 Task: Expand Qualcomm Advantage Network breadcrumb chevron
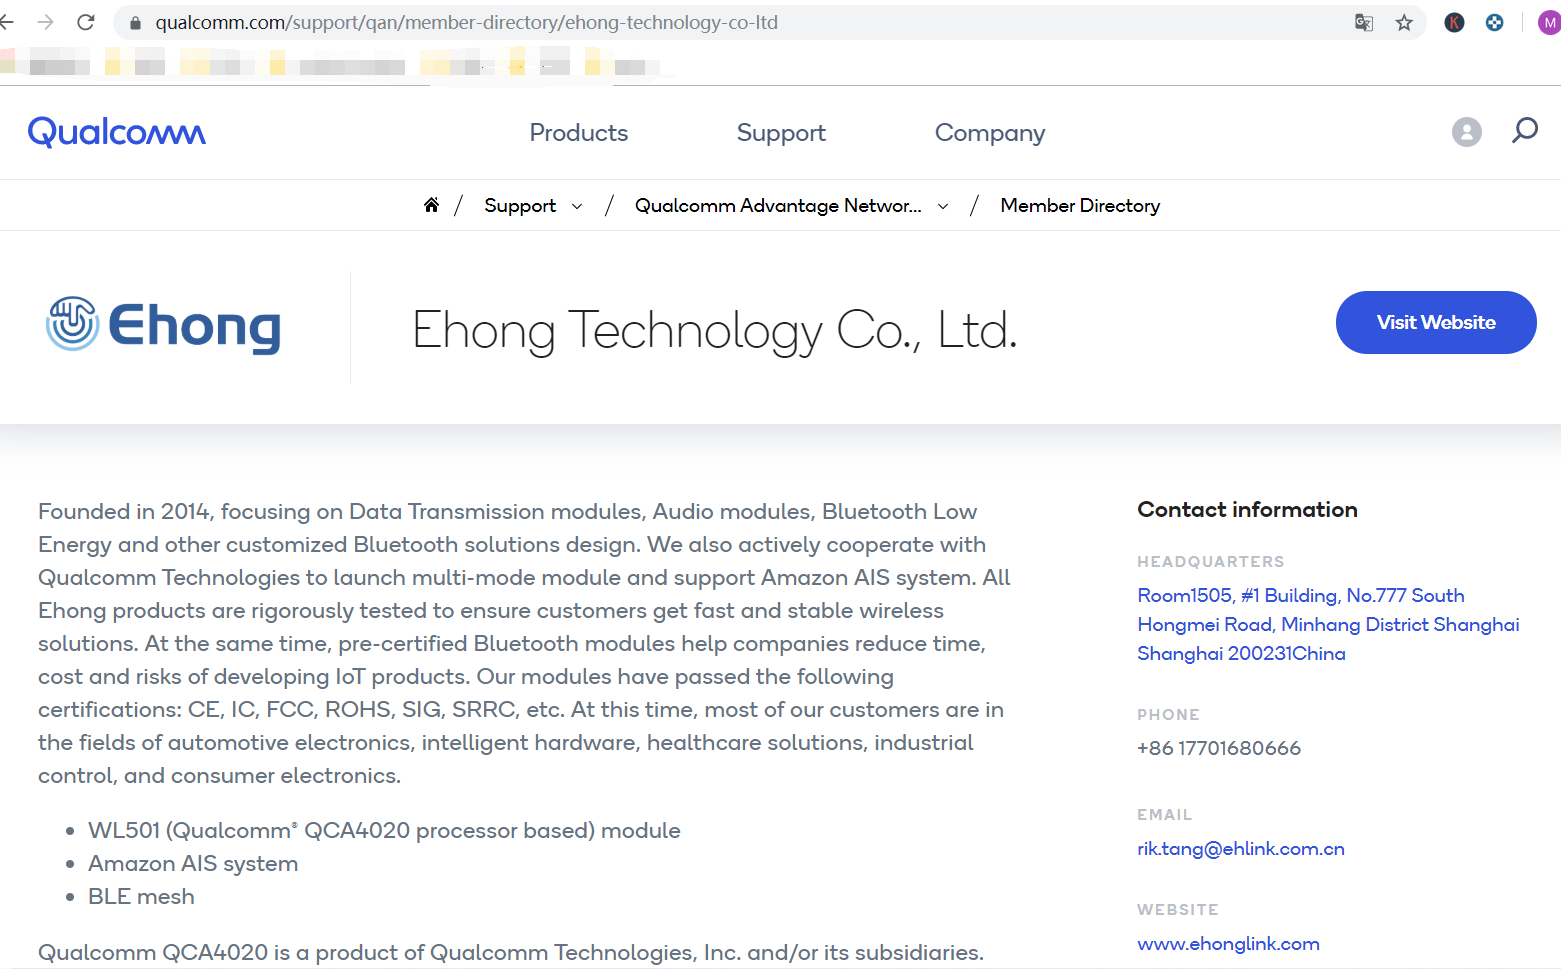point(943,206)
